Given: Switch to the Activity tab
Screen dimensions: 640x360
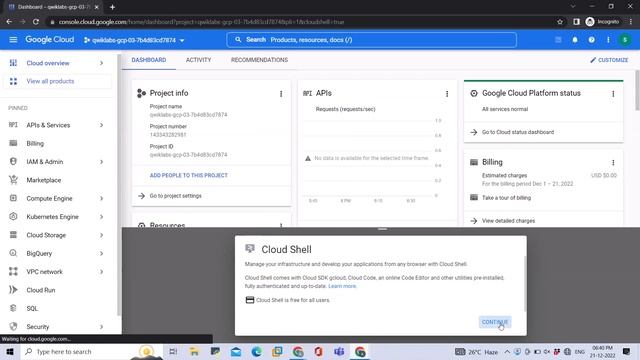Looking at the screenshot, I should 198,60.
